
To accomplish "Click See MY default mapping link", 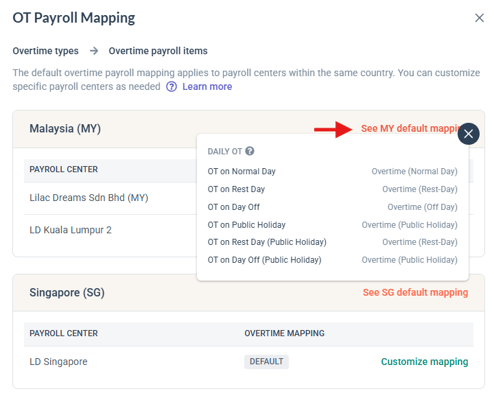I will [x=409, y=128].
